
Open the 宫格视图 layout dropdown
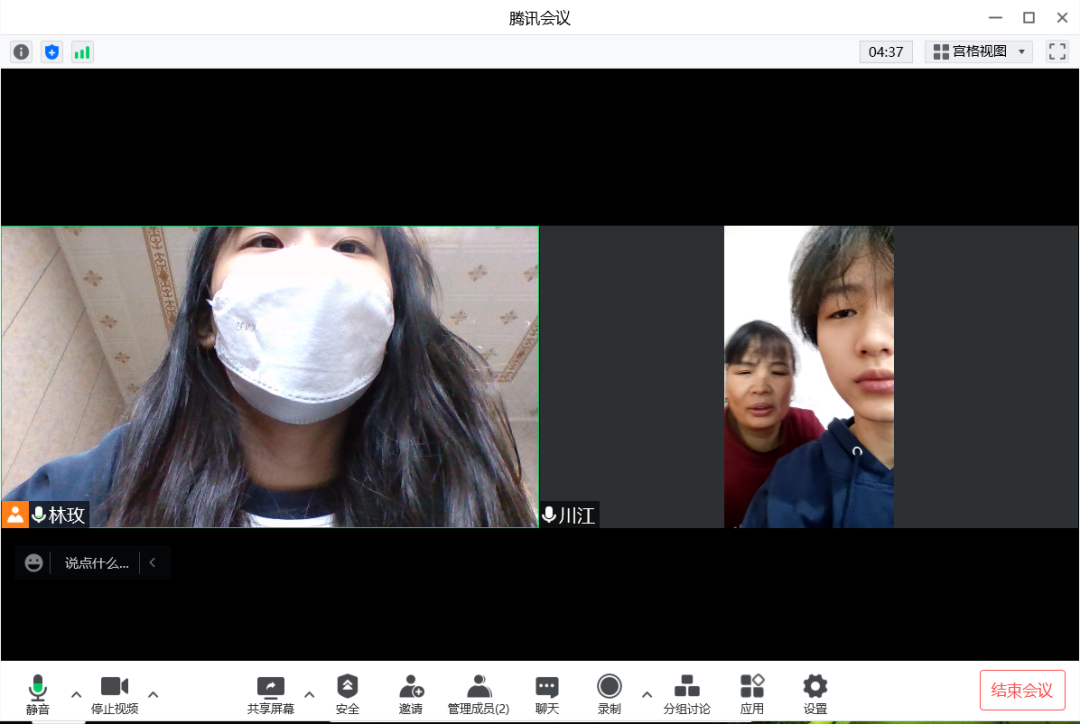(x=979, y=52)
